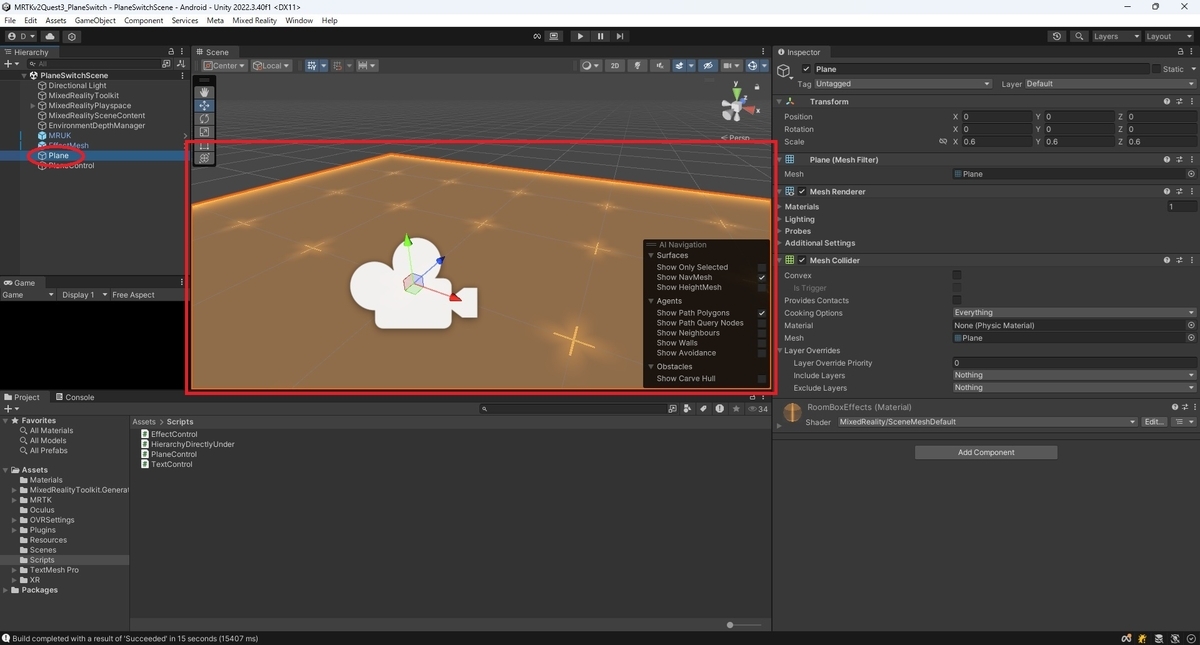The image size is (1200, 645).
Task: Click the scene orientation gizmo
Action: [x=737, y=107]
